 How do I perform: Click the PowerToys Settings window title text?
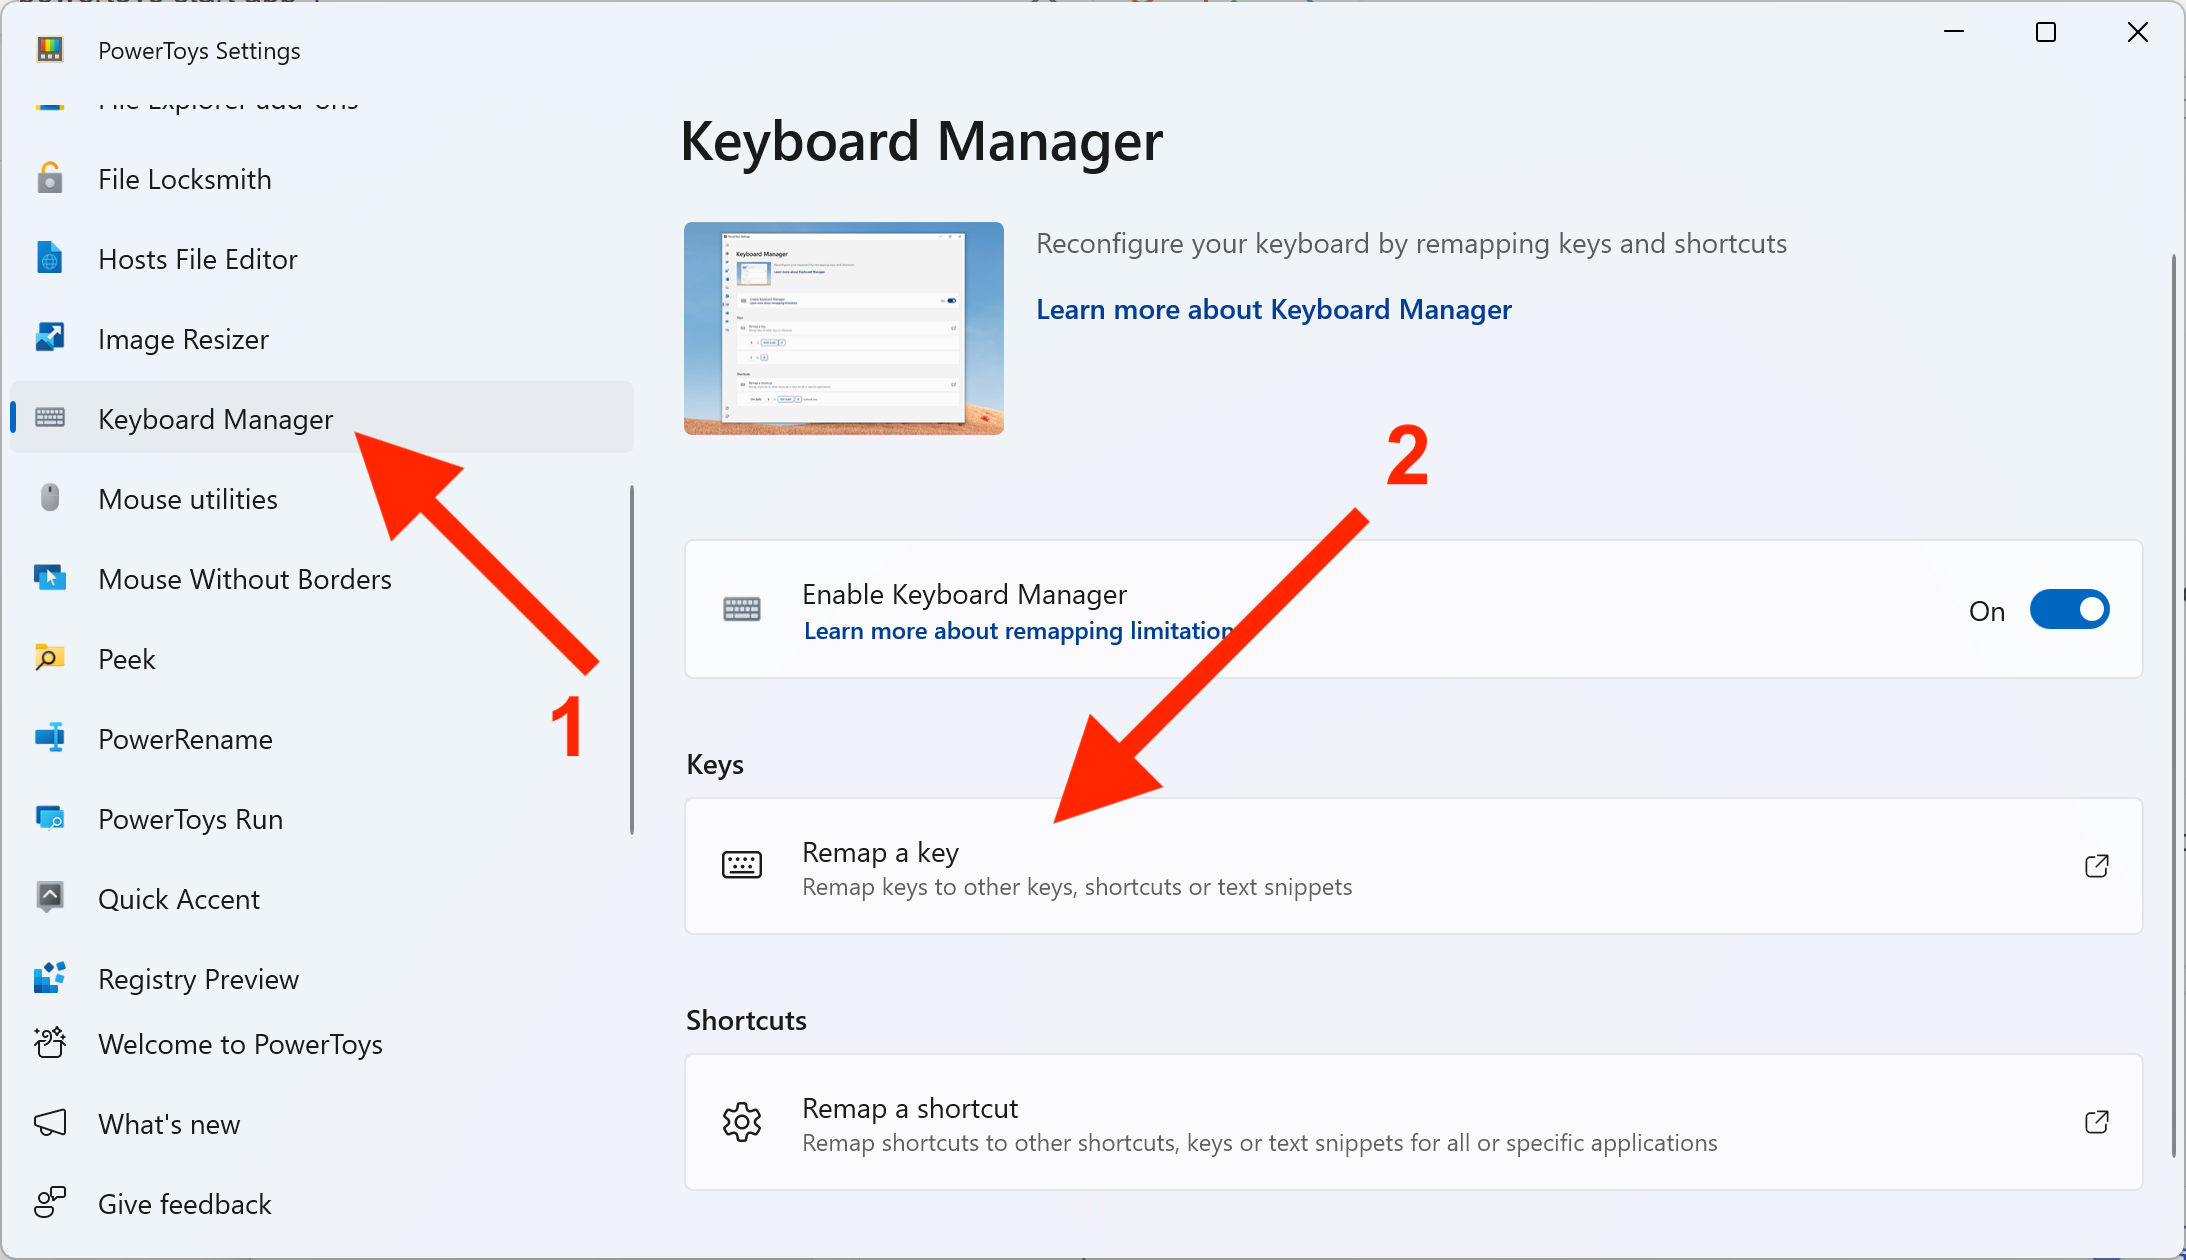(x=199, y=50)
